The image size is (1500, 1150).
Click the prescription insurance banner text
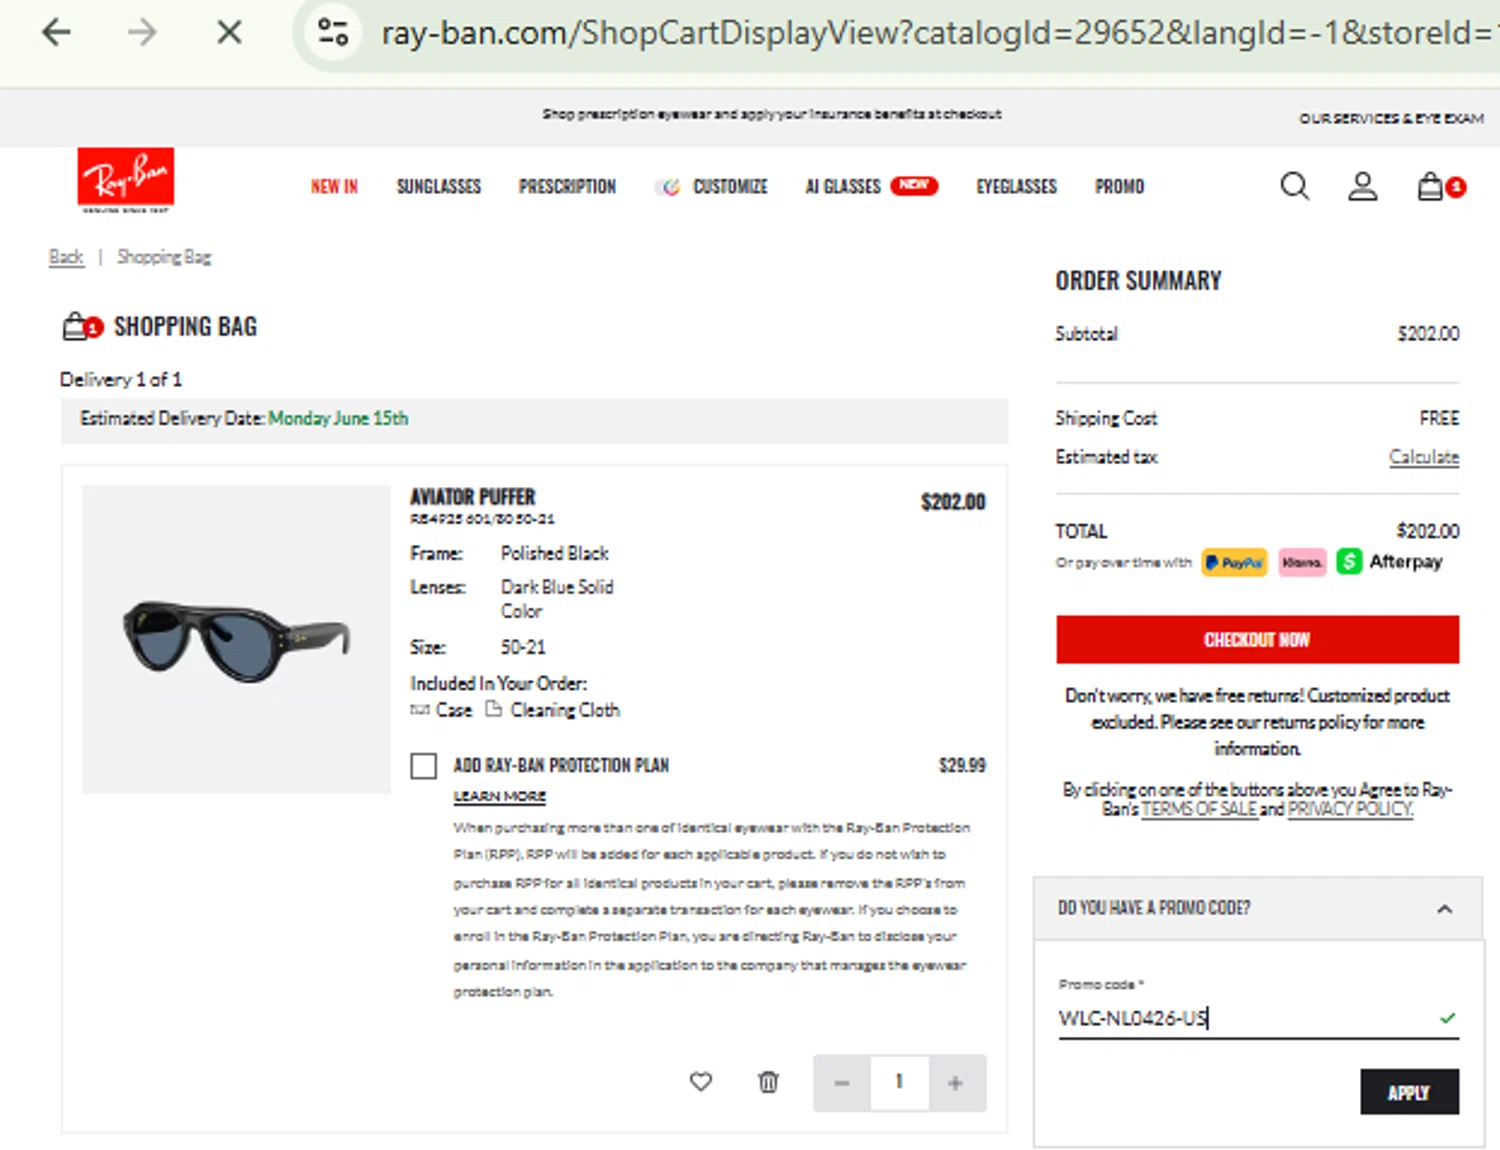coord(771,114)
